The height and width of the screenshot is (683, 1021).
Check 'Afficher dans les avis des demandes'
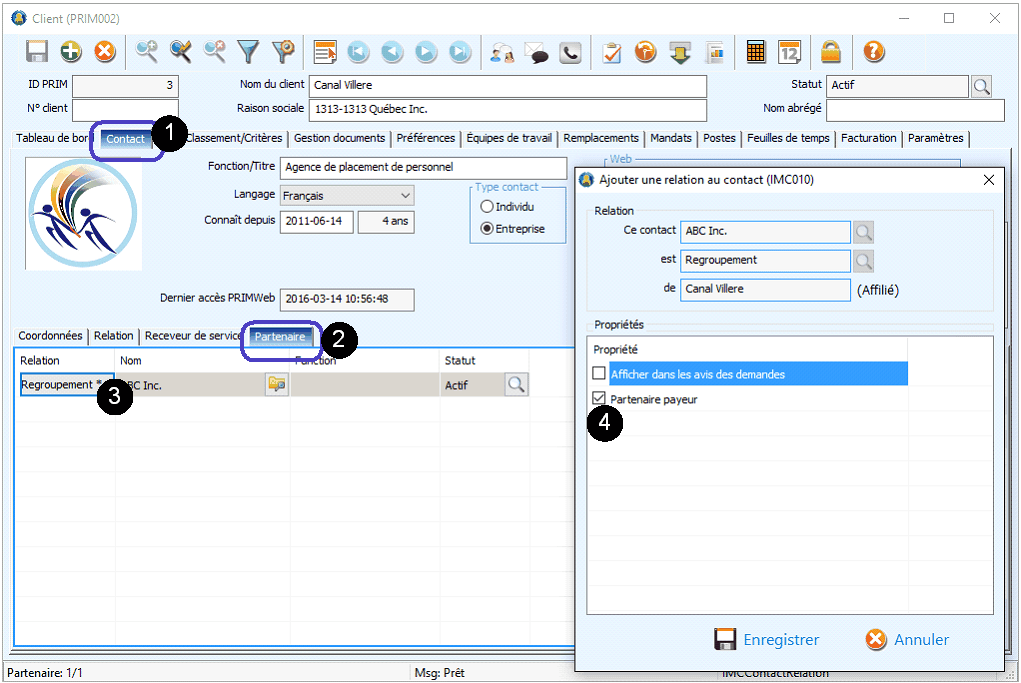599,374
